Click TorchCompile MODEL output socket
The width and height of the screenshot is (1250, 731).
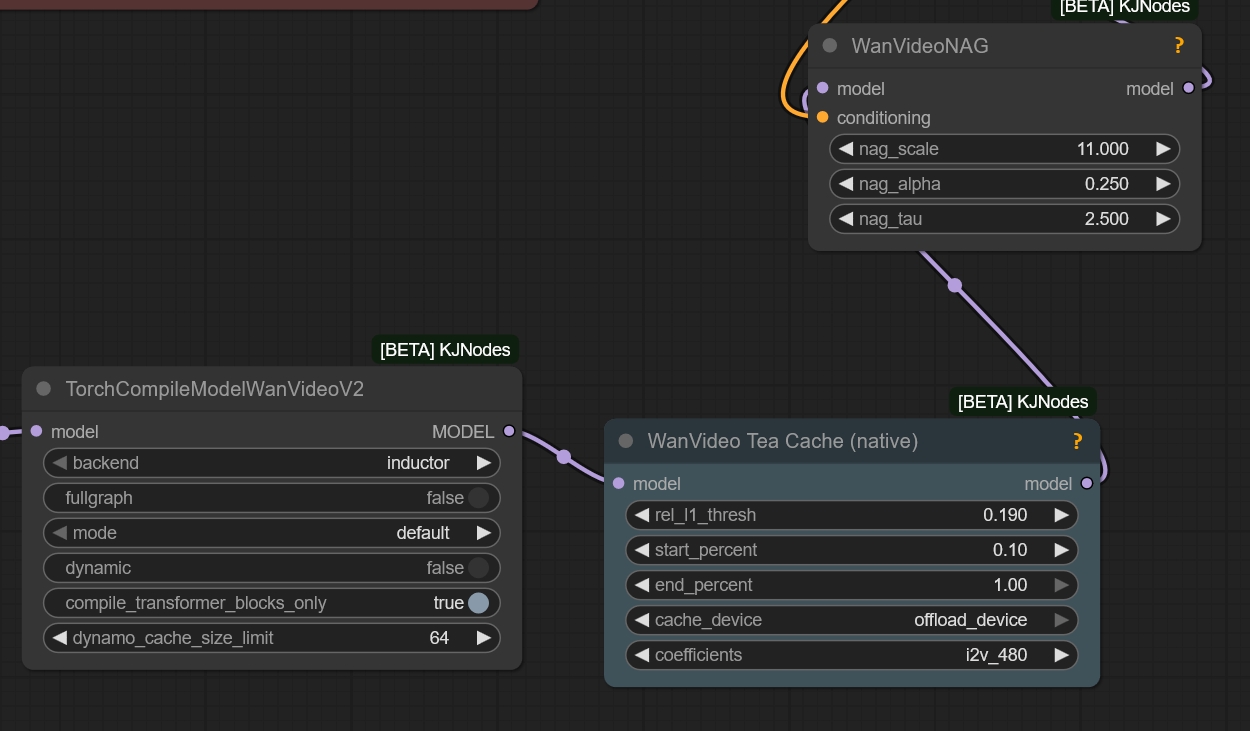(x=509, y=431)
